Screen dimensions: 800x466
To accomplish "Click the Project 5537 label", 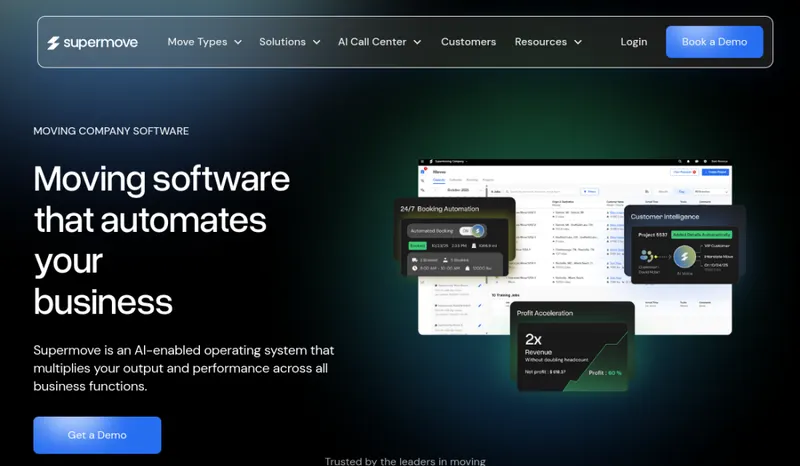I will (653, 235).
